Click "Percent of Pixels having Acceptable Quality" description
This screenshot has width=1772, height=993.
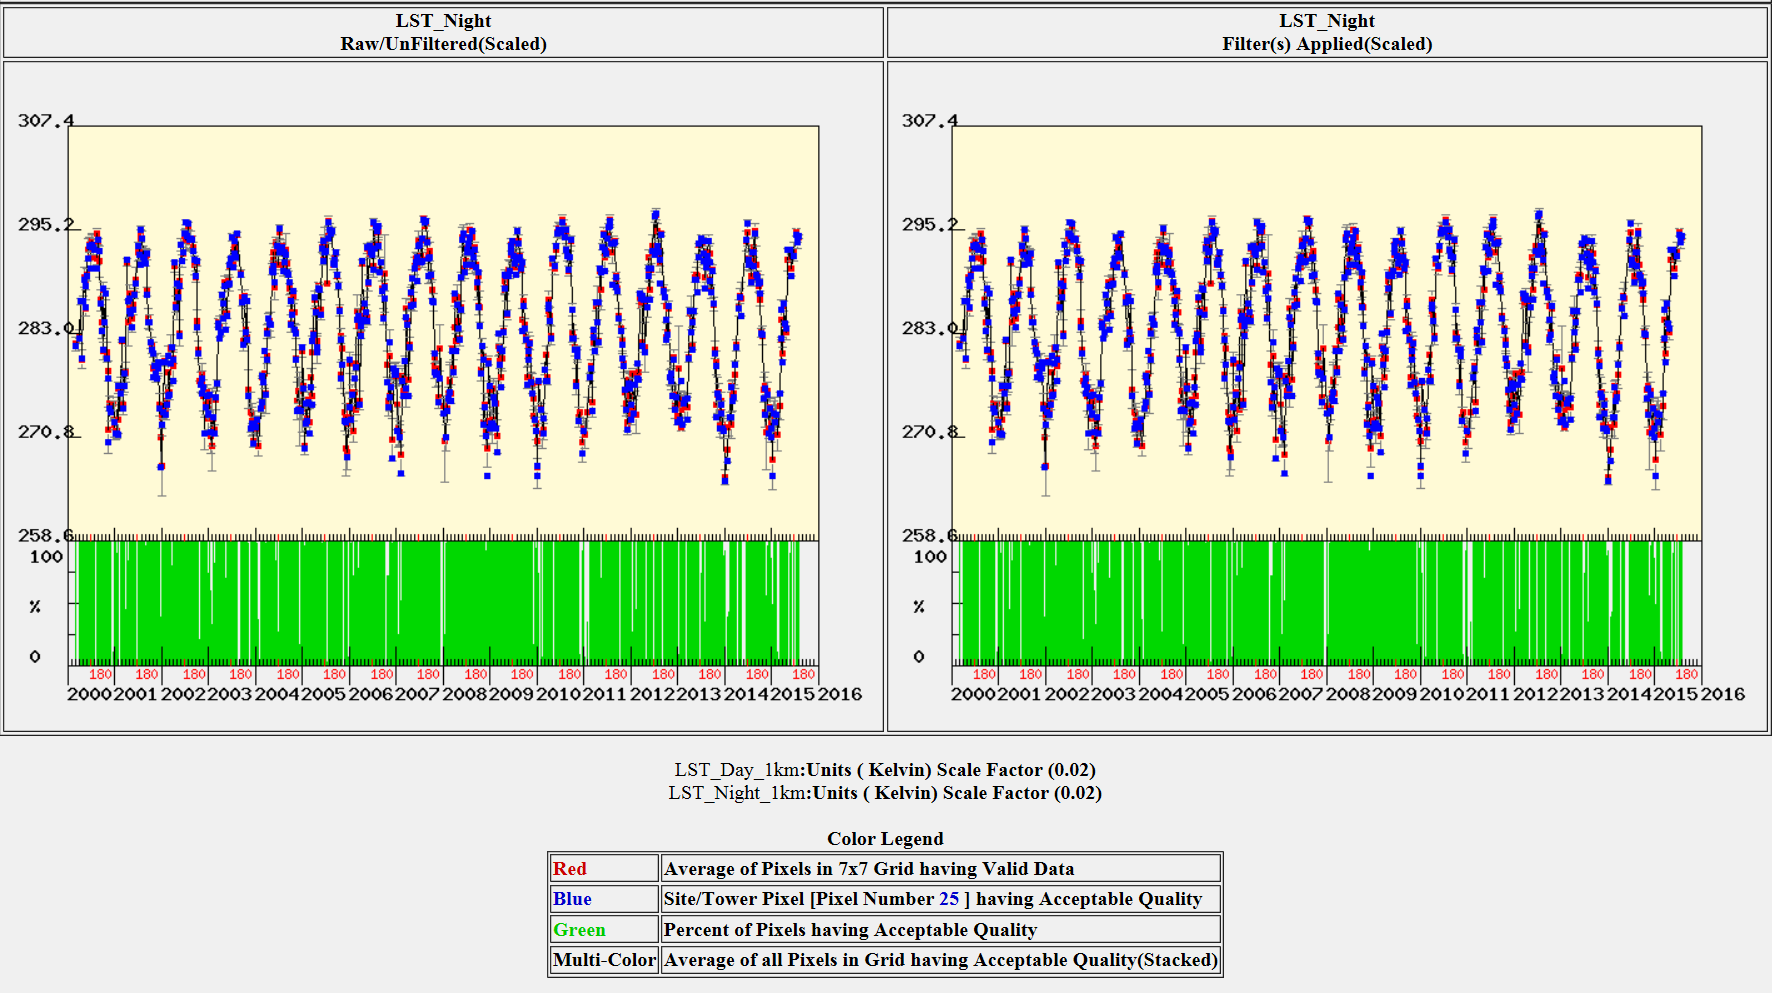850,930
